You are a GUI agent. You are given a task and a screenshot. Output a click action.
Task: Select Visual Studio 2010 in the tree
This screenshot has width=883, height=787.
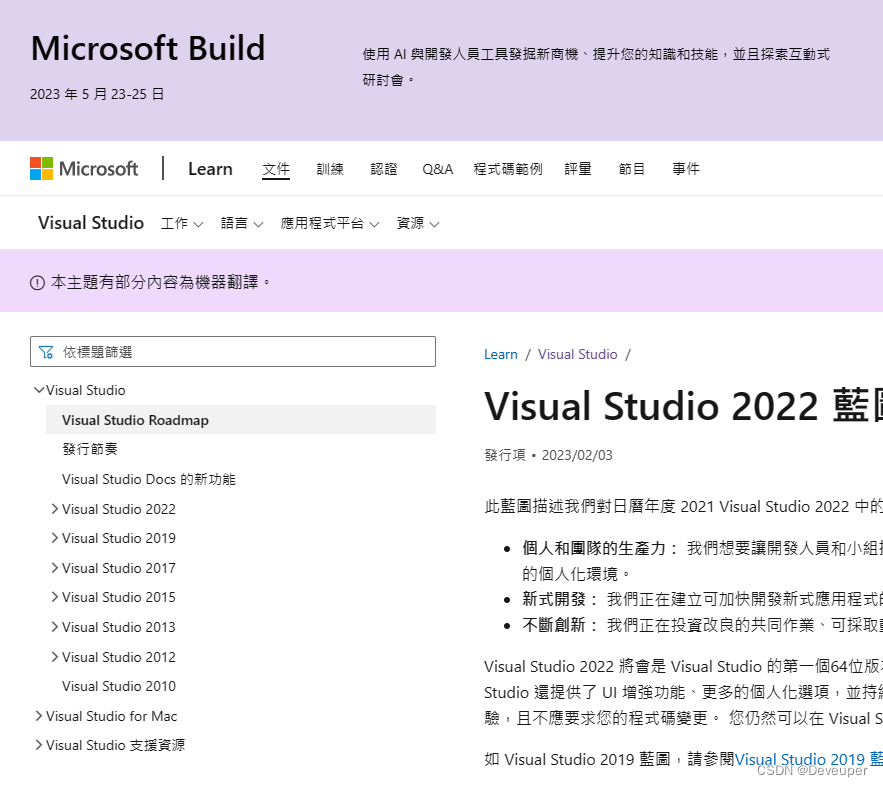[x=119, y=686]
